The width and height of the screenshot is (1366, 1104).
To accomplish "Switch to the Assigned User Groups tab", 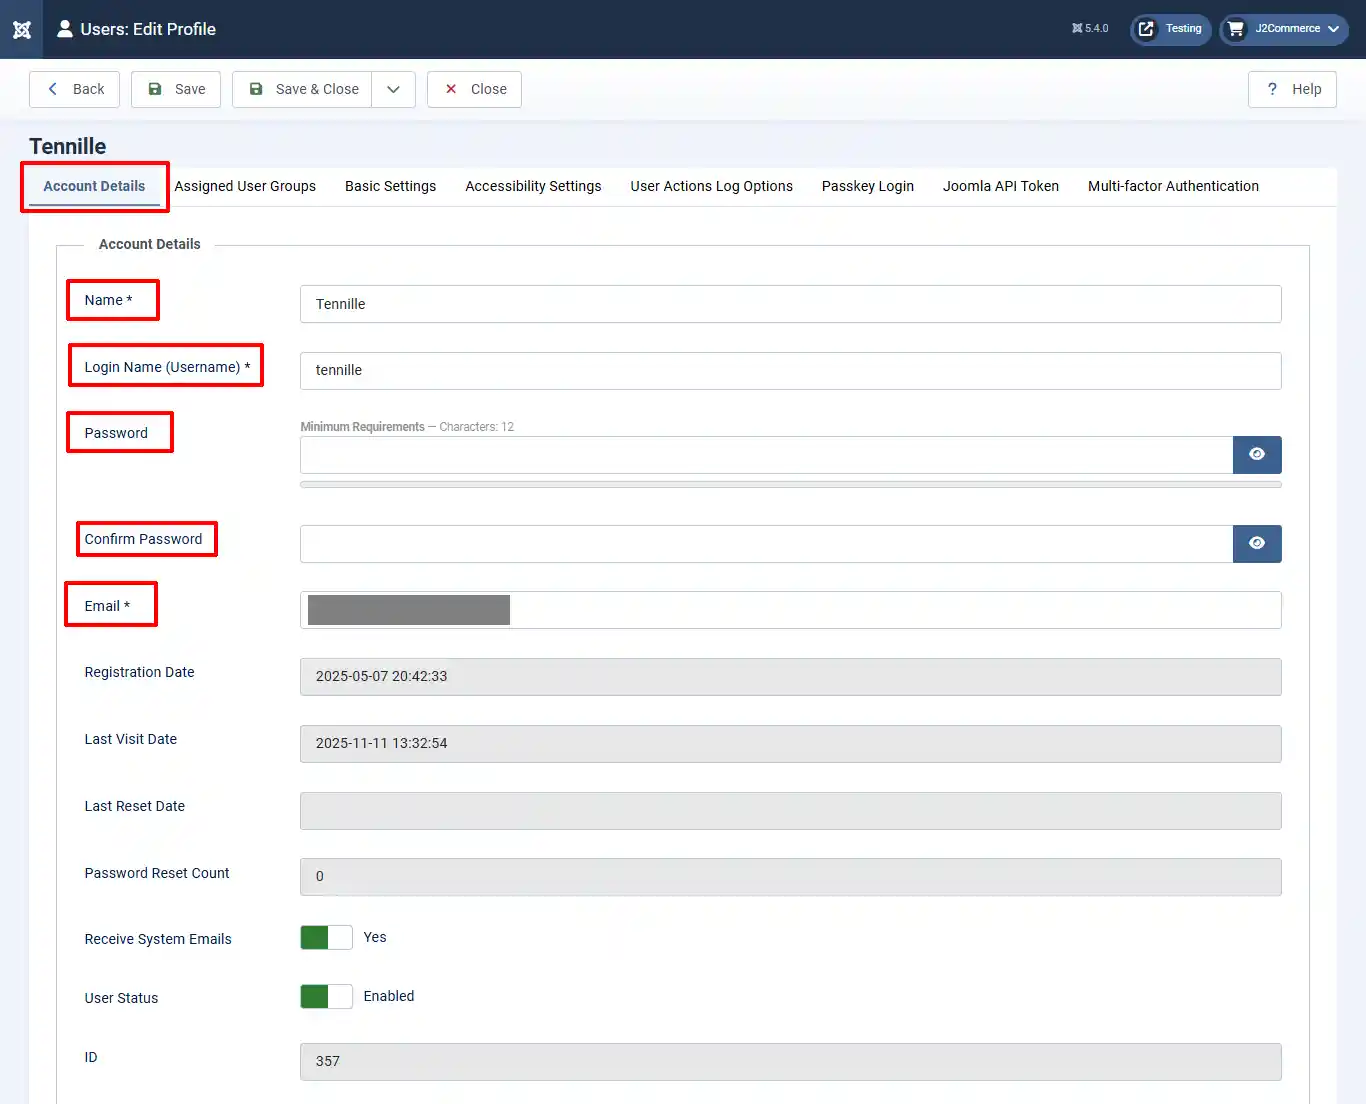I will click(245, 186).
